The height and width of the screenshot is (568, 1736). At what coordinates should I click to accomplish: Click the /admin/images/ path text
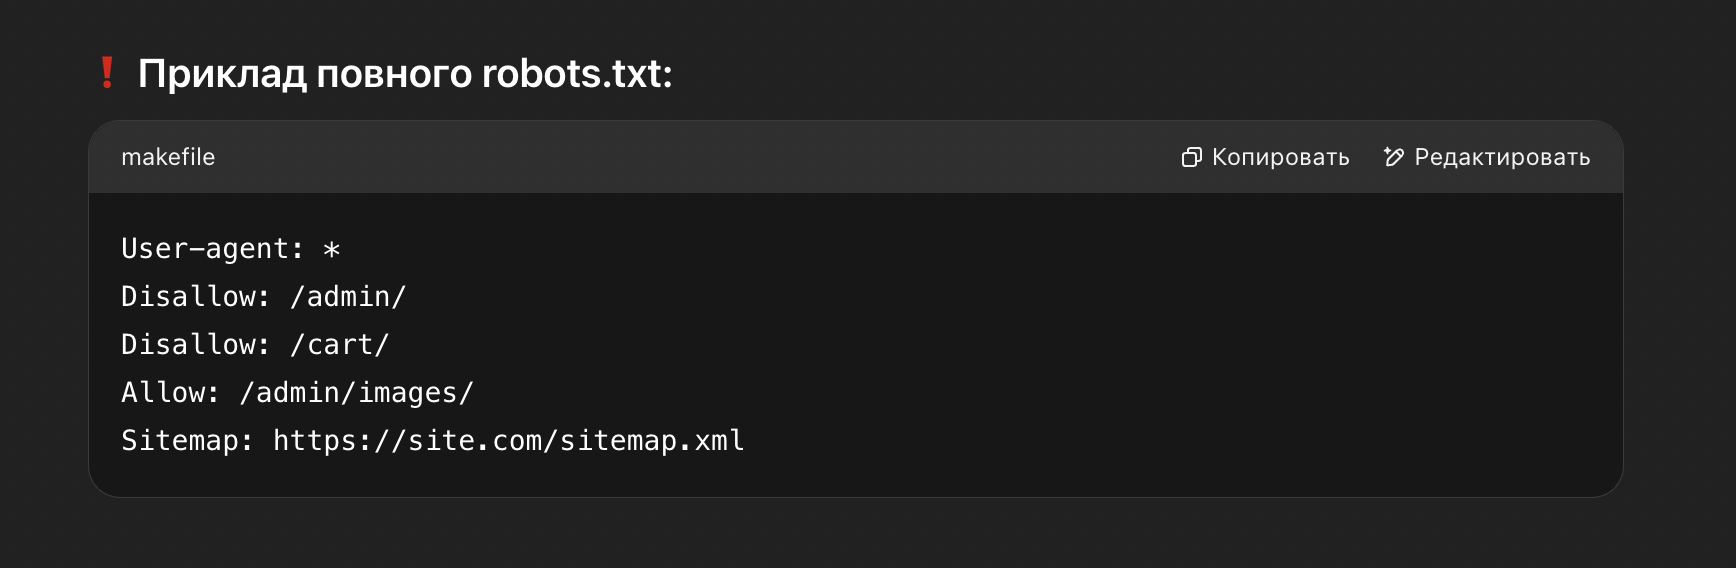pos(357,393)
